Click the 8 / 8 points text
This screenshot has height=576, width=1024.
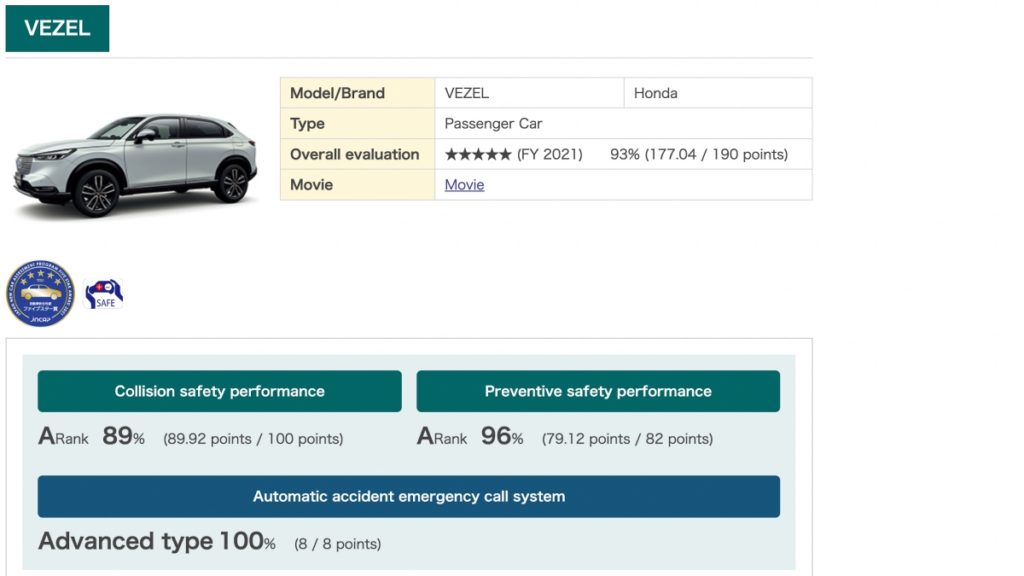(x=337, y=544)
